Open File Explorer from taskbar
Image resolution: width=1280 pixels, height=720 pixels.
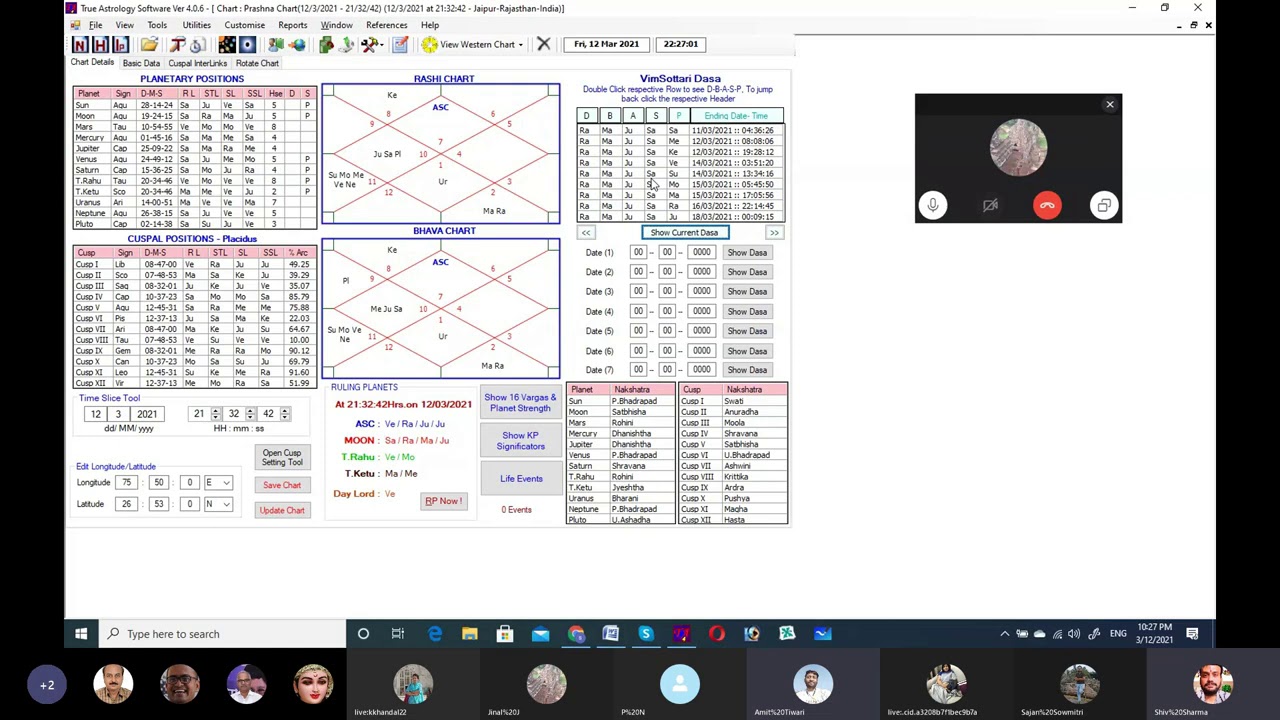pos(470,633)
